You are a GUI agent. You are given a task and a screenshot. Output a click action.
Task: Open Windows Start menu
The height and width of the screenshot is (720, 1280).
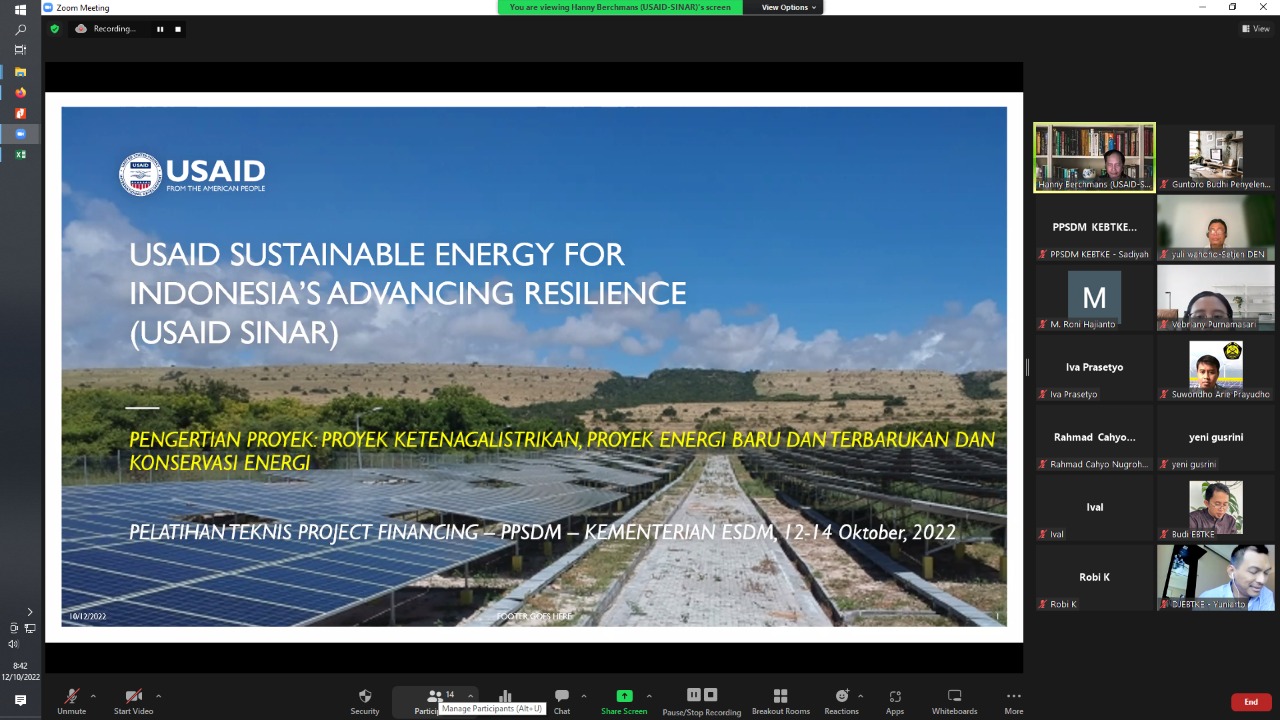tap(20, 9)
